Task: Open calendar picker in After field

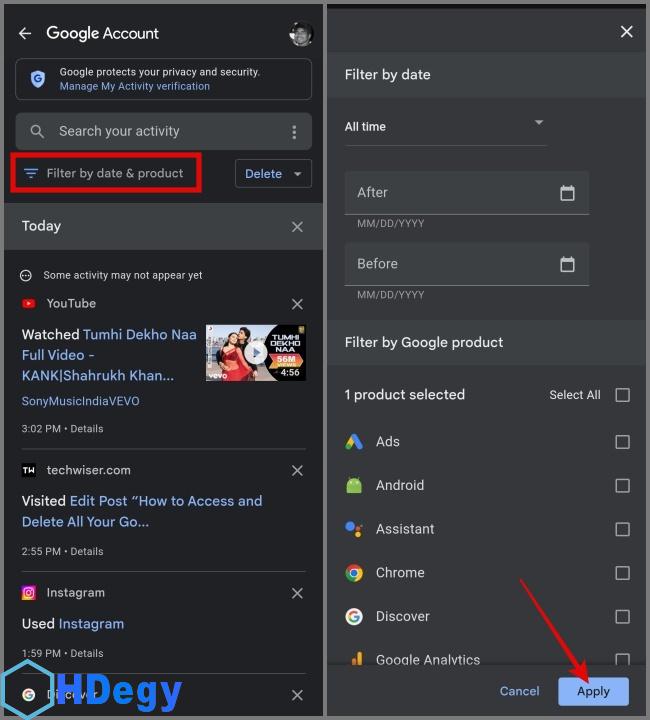Action: [567, 193]
